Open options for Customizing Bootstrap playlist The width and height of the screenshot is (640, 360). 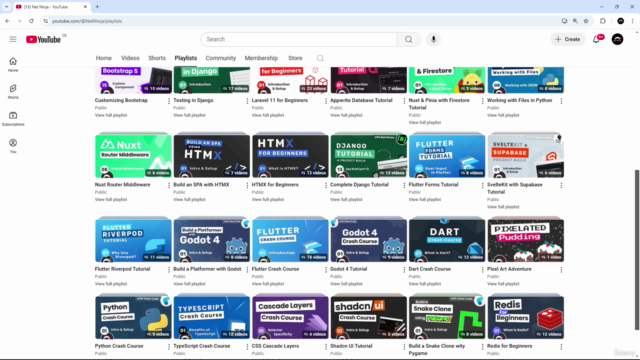coord(169,101)
